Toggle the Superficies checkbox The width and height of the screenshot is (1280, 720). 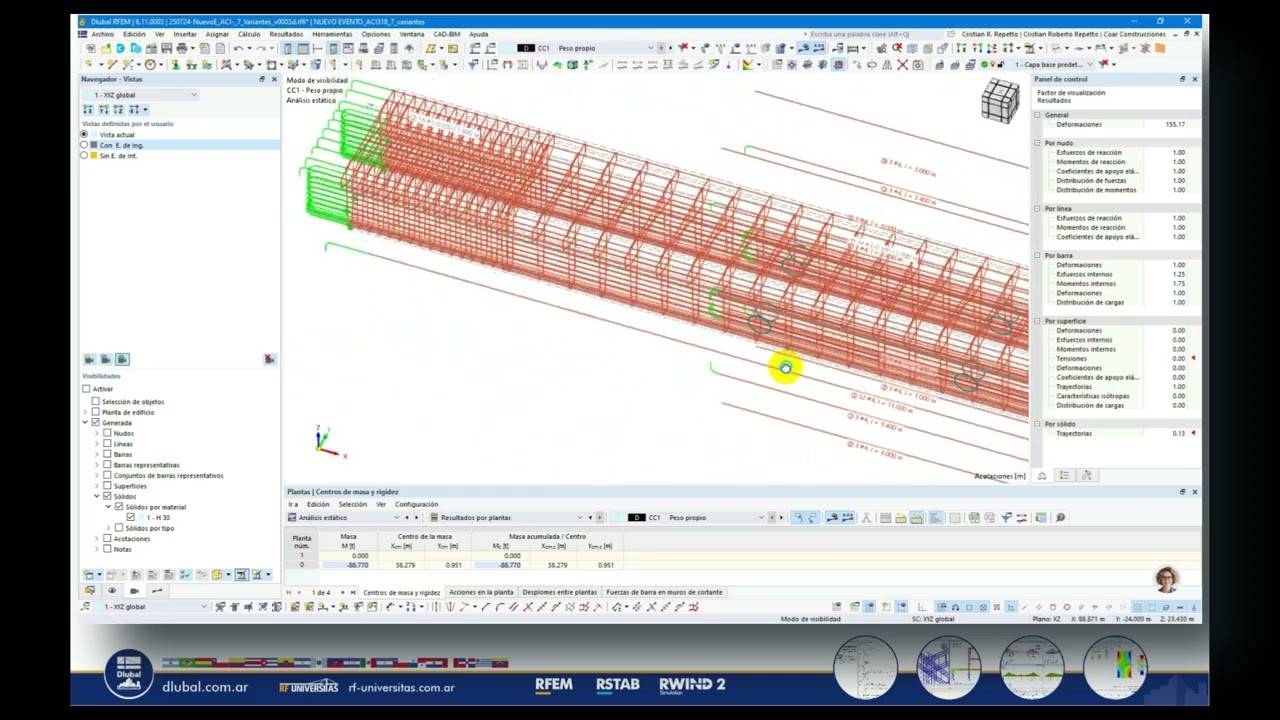(107, 486)
